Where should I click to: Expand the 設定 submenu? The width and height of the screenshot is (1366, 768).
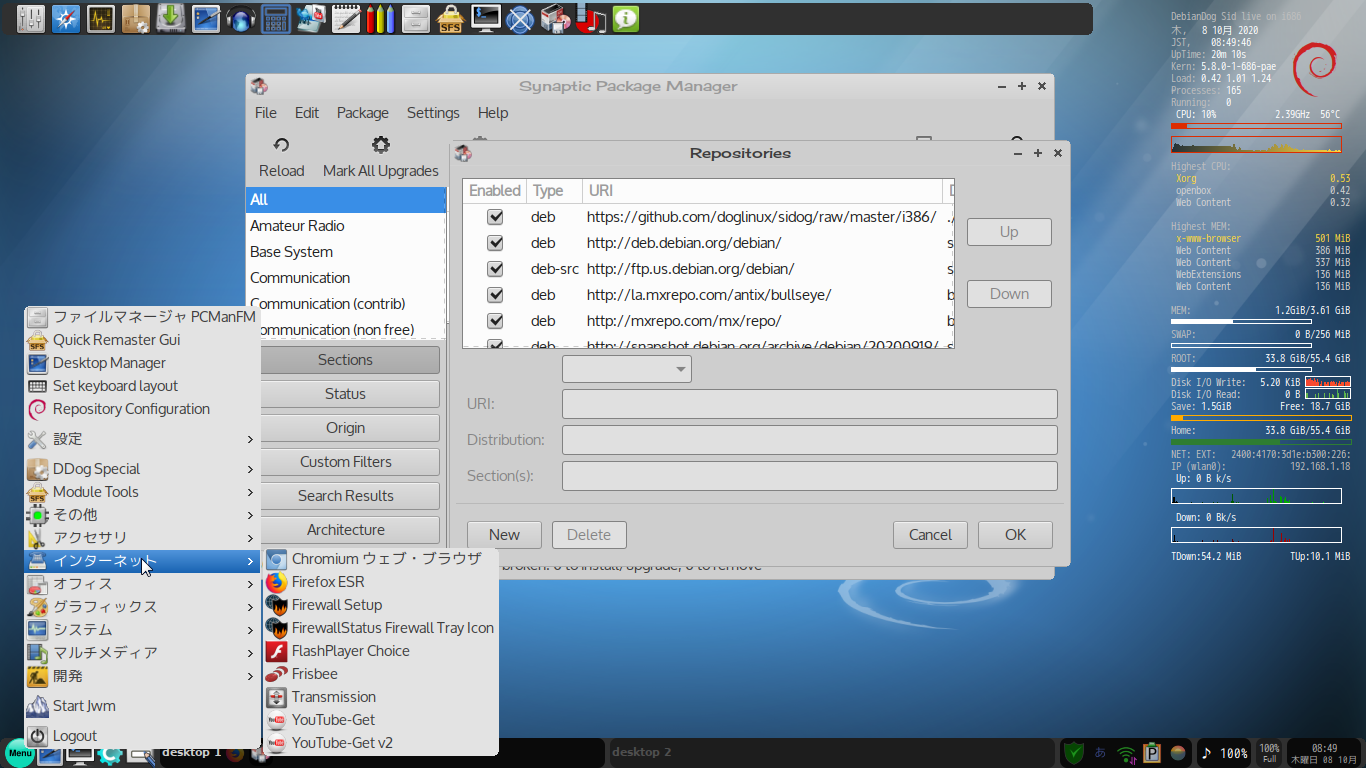click(x=142, y=439)
